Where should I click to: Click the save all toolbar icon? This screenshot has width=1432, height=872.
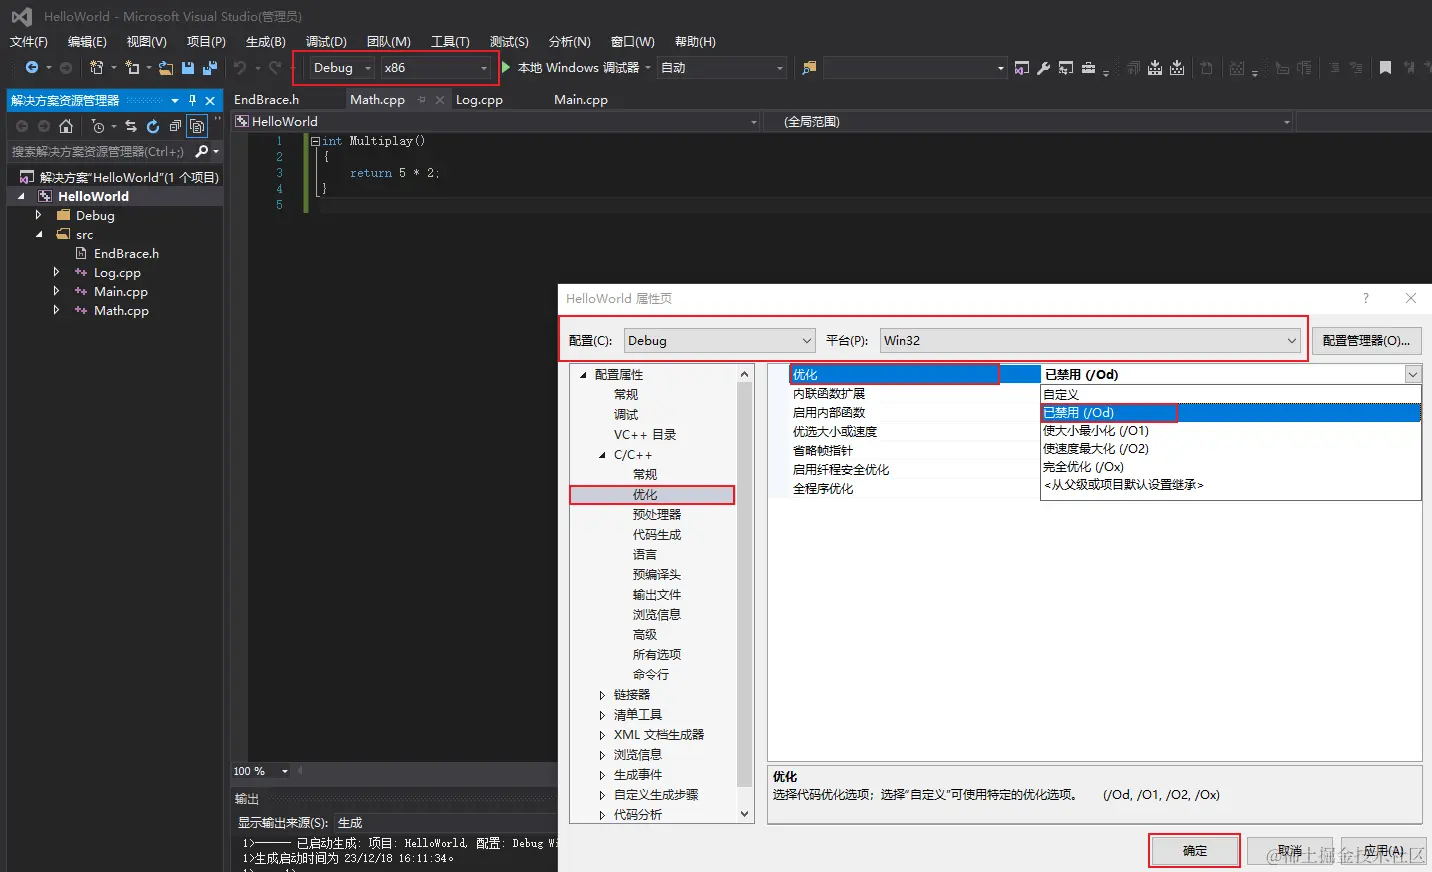point(209,68)
